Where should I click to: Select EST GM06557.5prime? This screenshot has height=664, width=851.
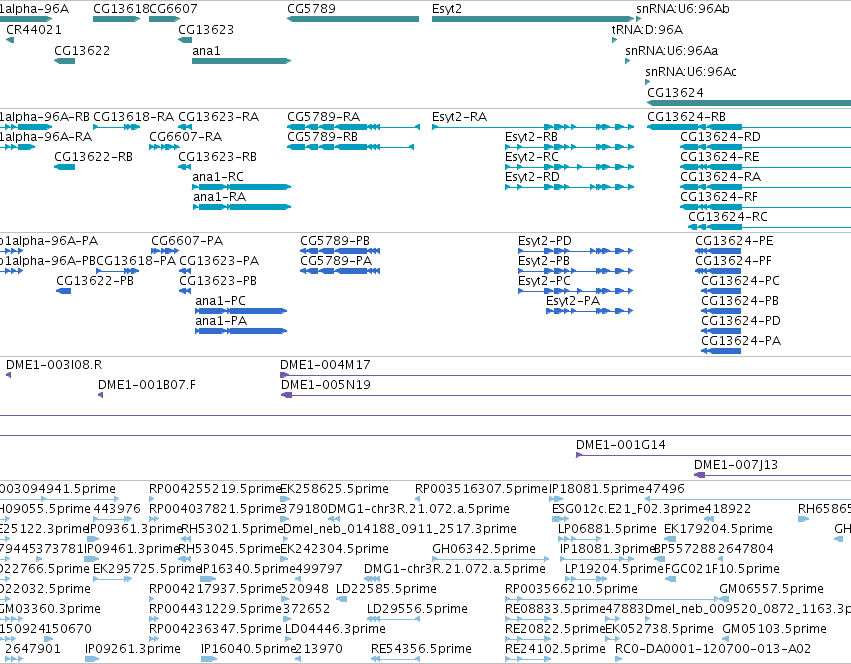pos(724,599)
